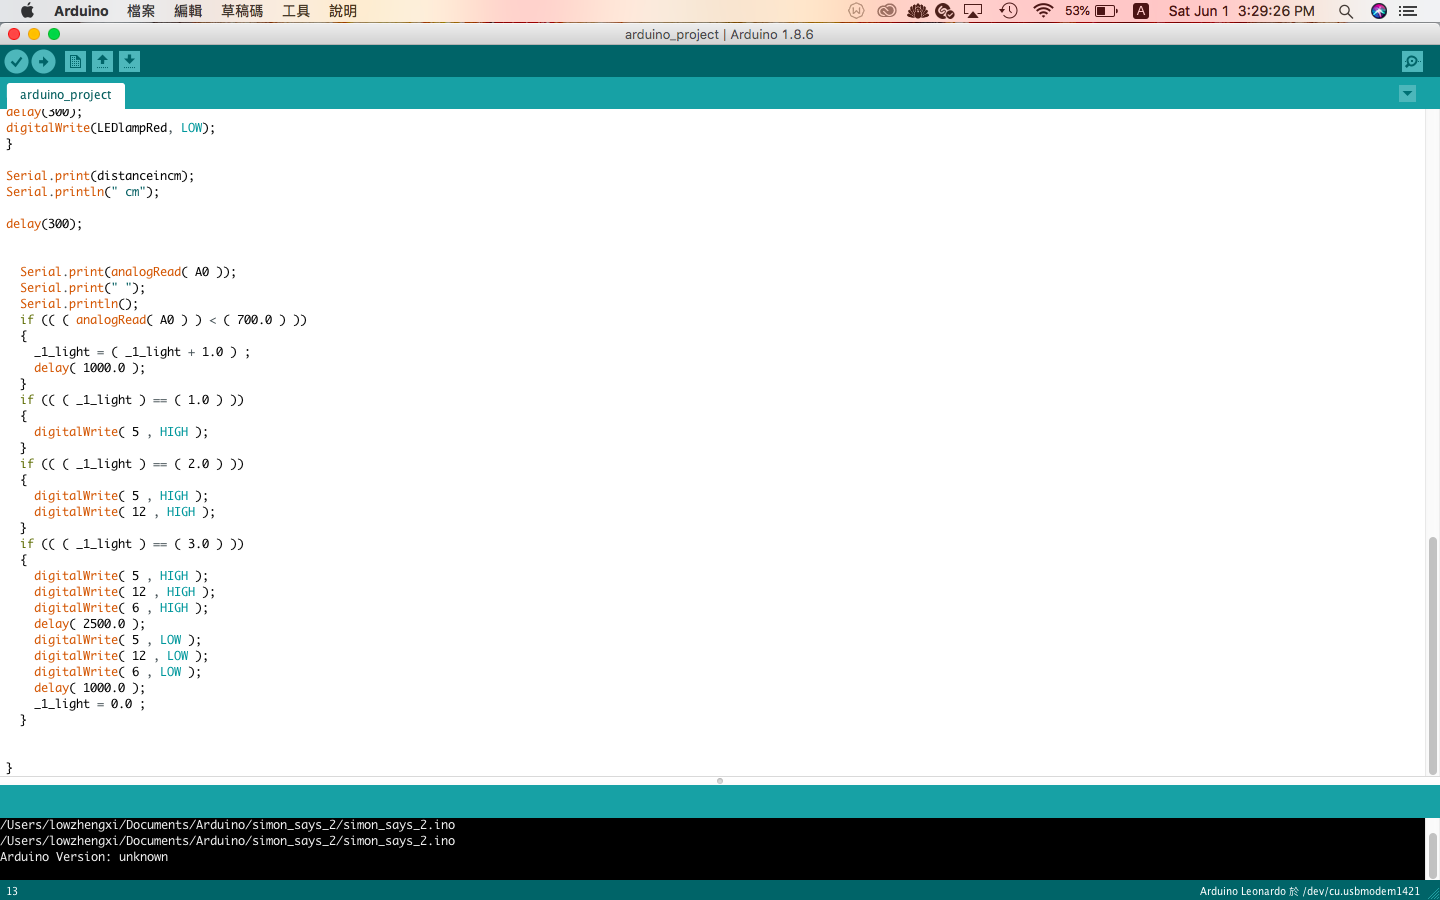Open Notification Center list icon
This screenshot has height=900, width=1440.
(1408, 11)
